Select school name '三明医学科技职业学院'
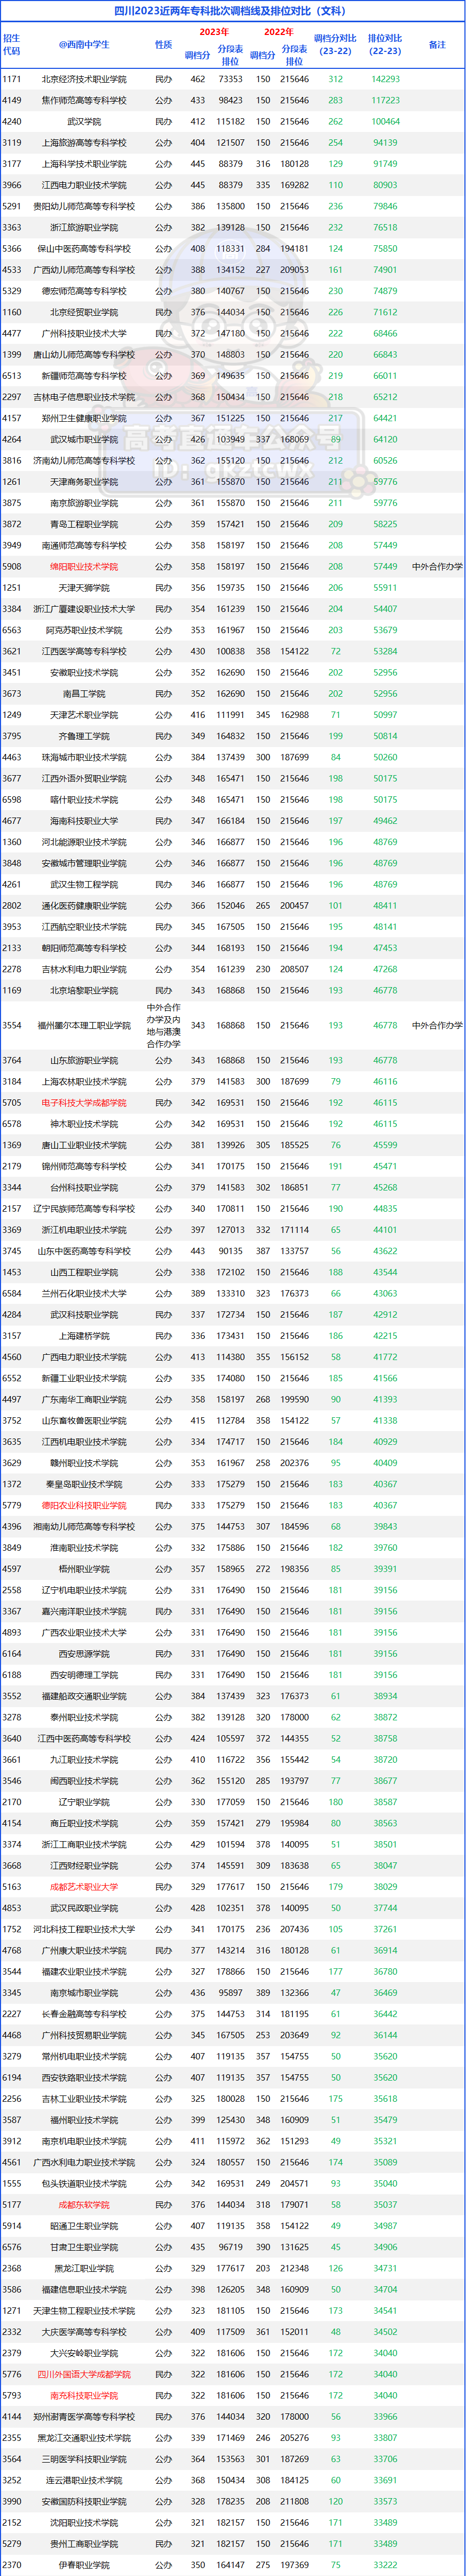The height and width of the screenshot is (2576, 466). (x=84, y=2460)
